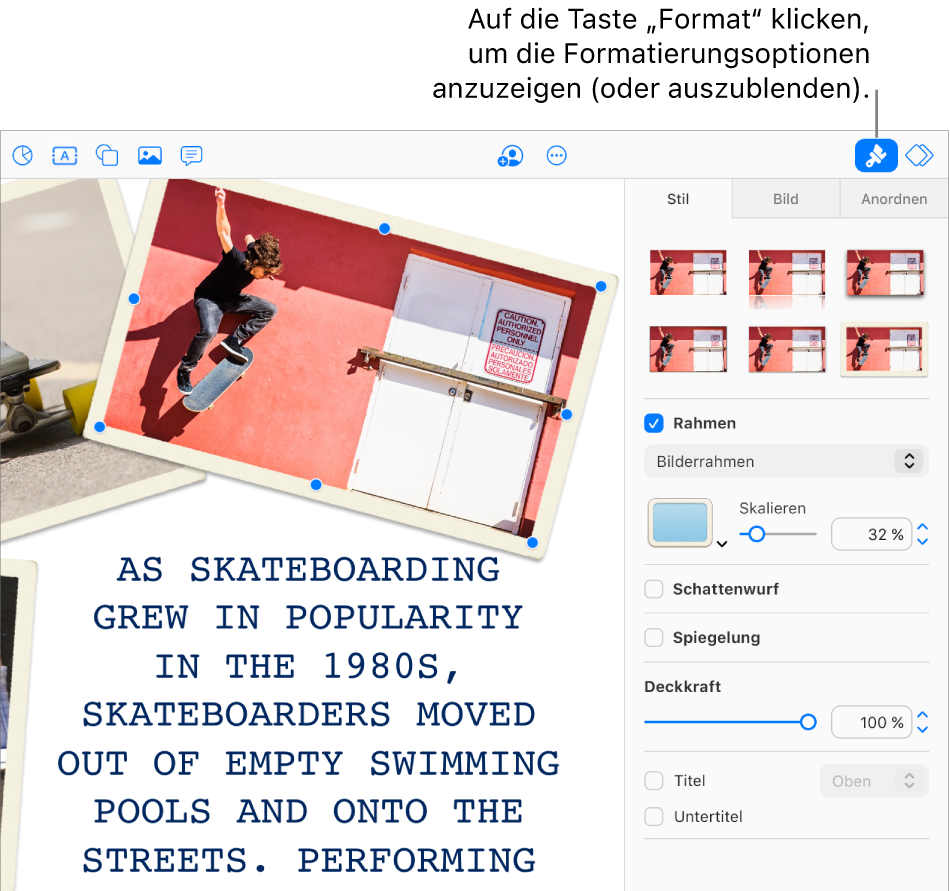Open the Shape insert tool

(107, 156)
